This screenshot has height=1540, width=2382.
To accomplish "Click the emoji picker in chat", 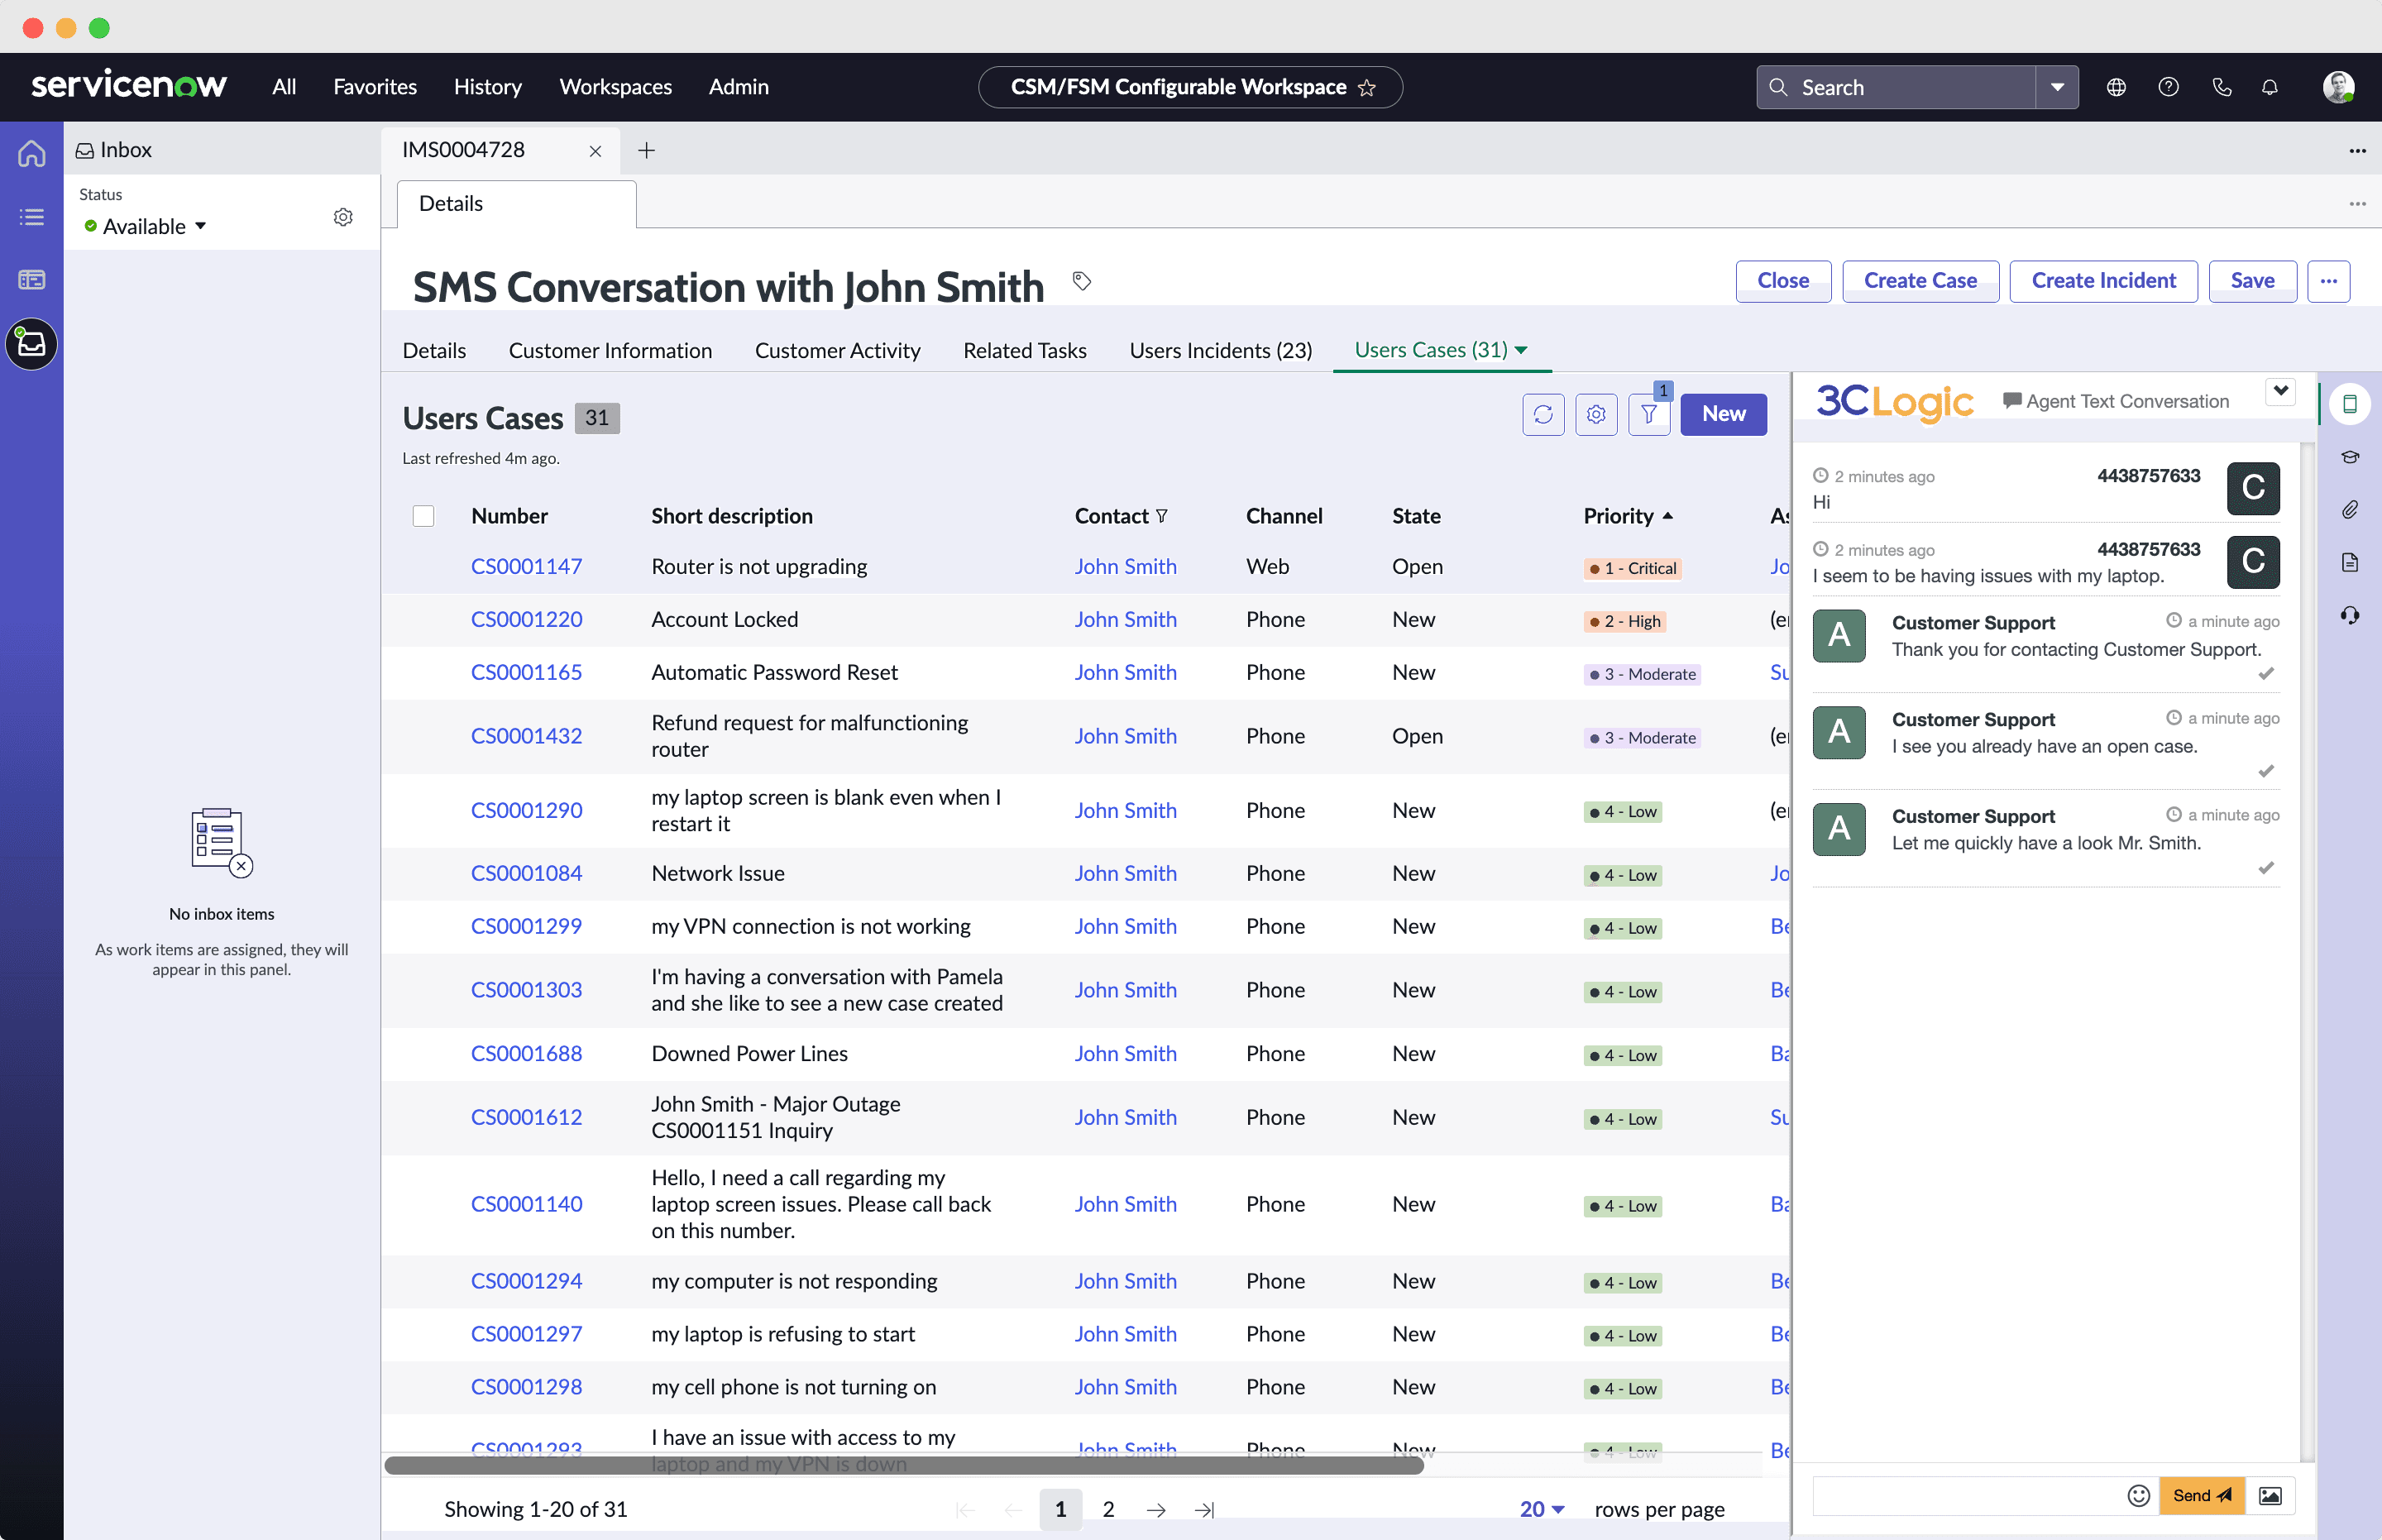I will (x=2138, y=1495).
